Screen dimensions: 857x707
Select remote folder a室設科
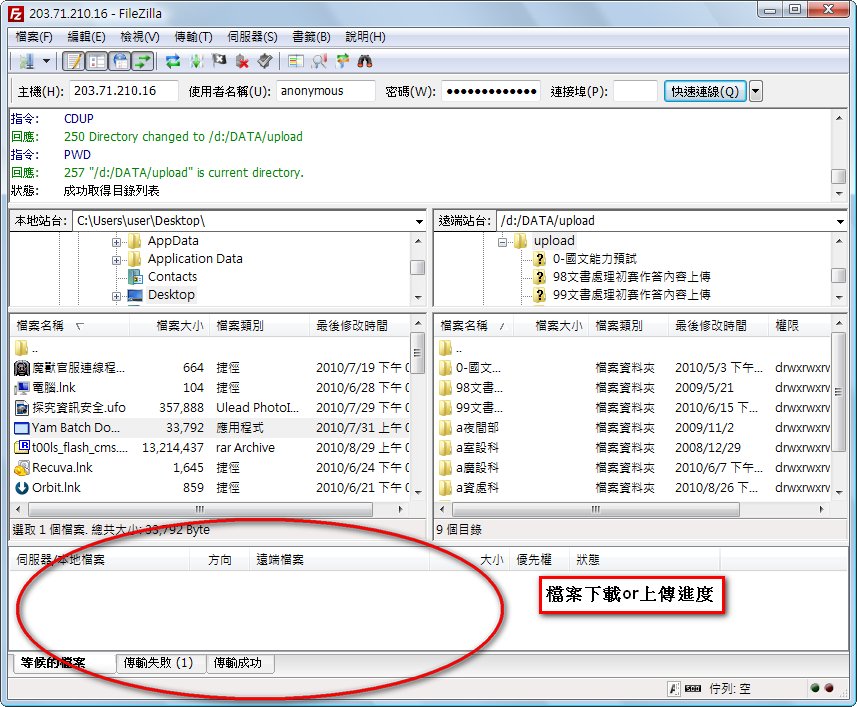634,447
